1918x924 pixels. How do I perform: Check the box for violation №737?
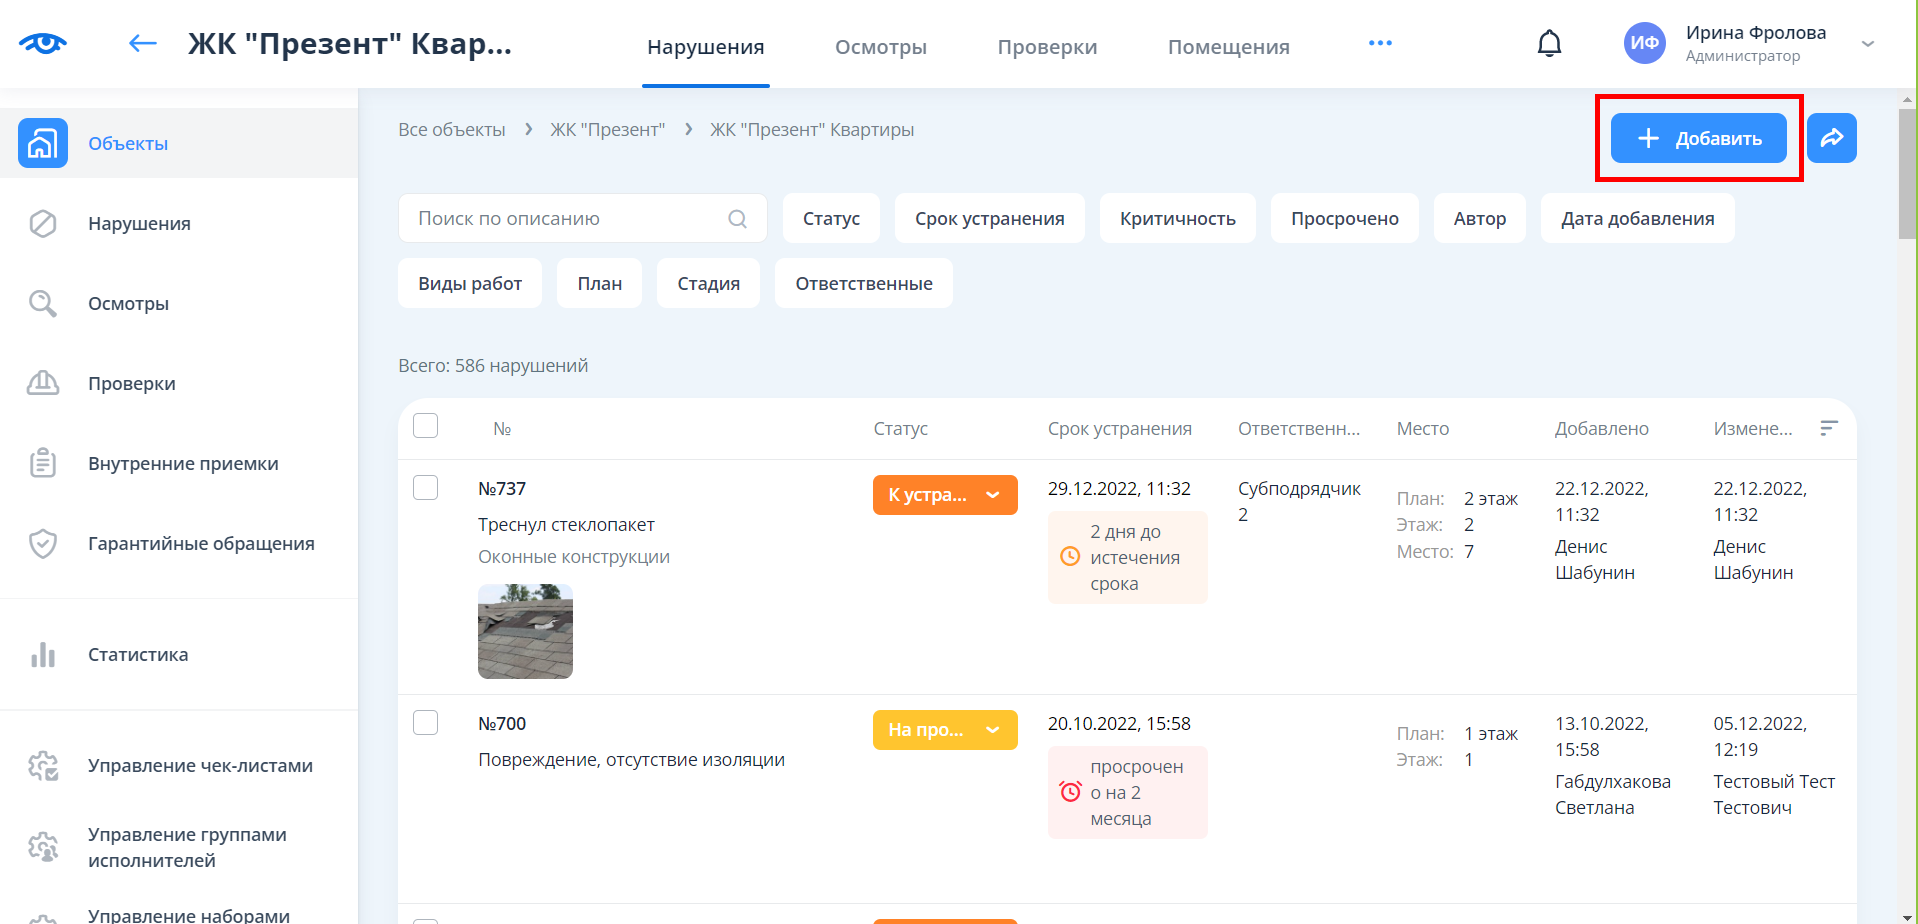coord(426,488)
